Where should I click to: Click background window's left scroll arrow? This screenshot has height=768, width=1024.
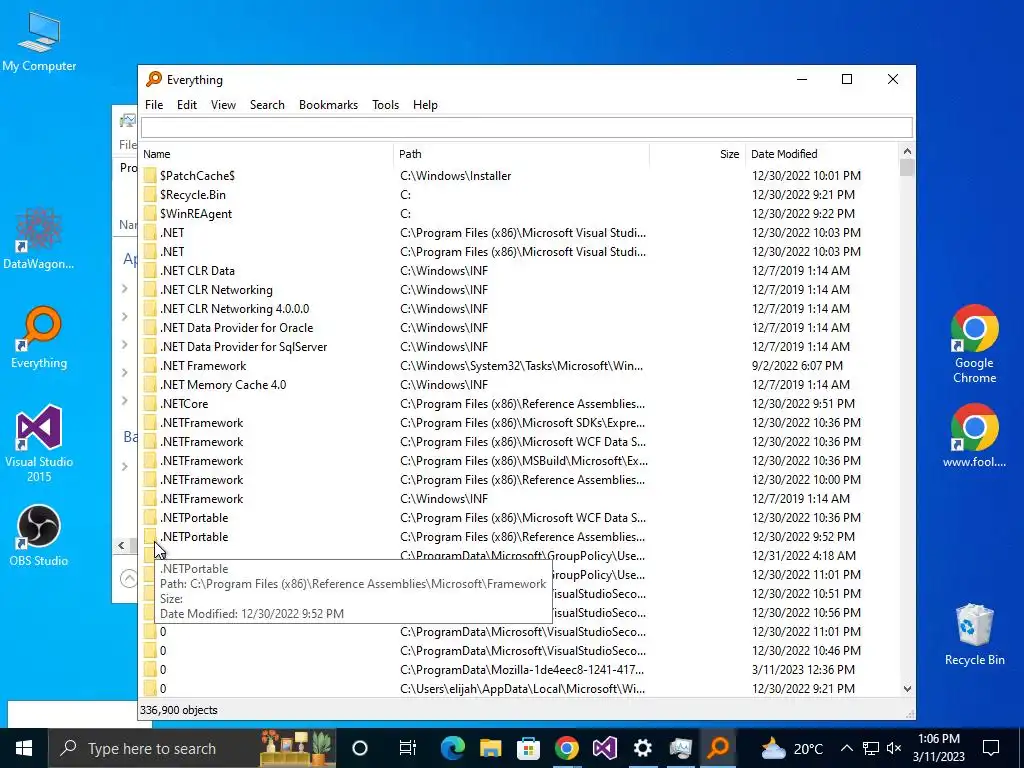(121, 545)
